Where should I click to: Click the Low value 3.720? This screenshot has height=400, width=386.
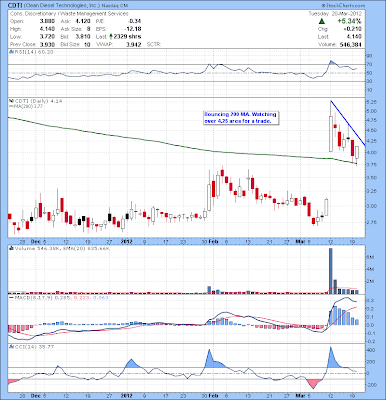tap(47, 36)
